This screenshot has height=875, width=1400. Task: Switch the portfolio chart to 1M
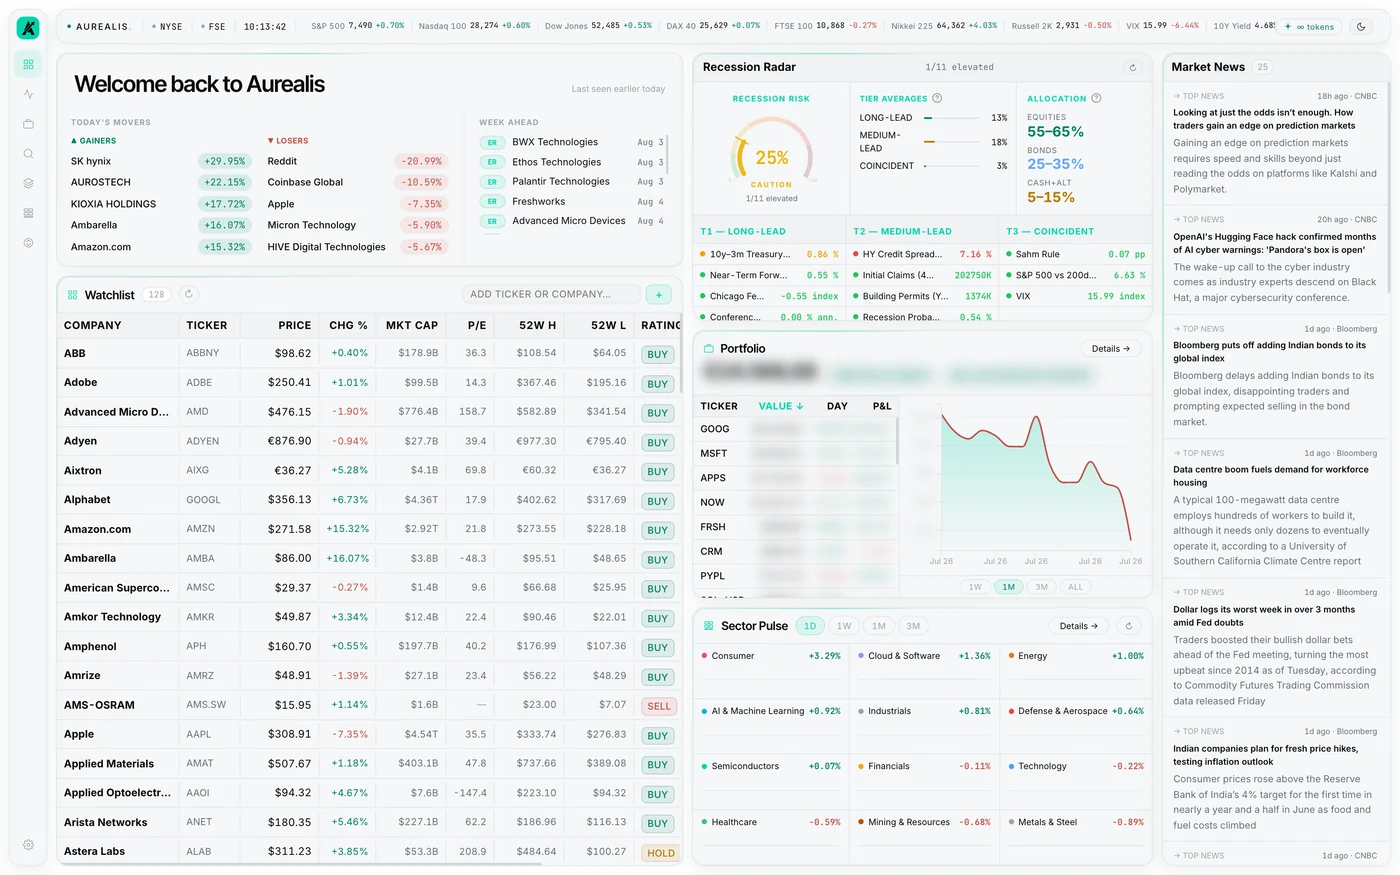[1008, 587]
